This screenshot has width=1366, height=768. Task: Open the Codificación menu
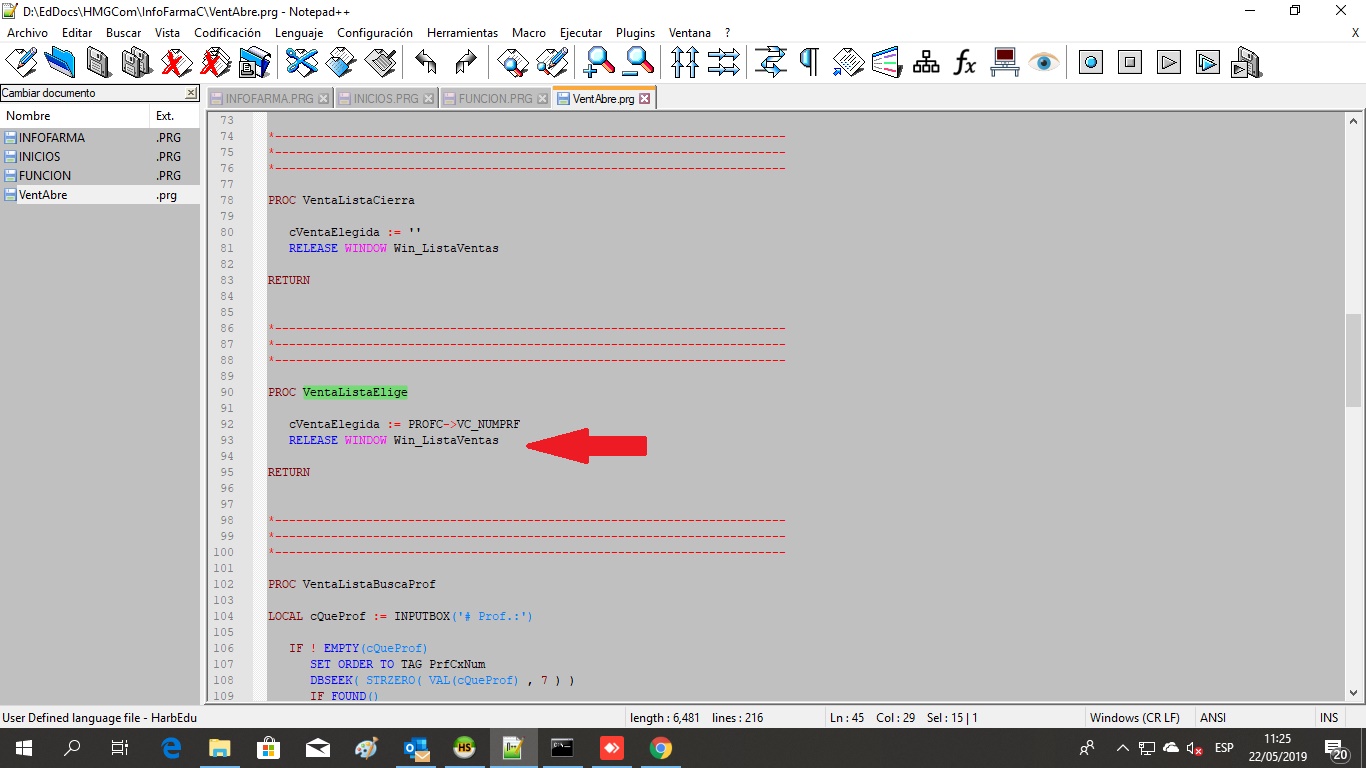tap(227, 33)
